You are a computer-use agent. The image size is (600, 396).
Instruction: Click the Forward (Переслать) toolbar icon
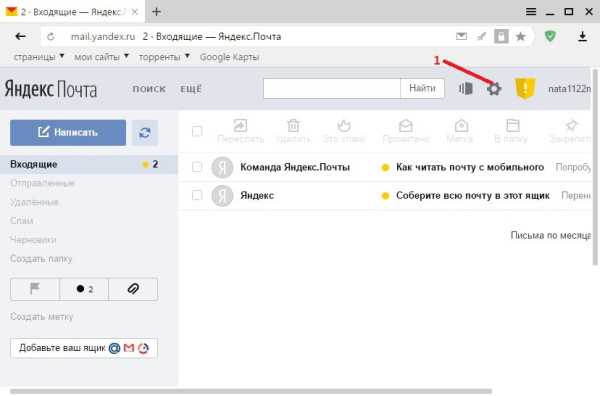point(240,125)
